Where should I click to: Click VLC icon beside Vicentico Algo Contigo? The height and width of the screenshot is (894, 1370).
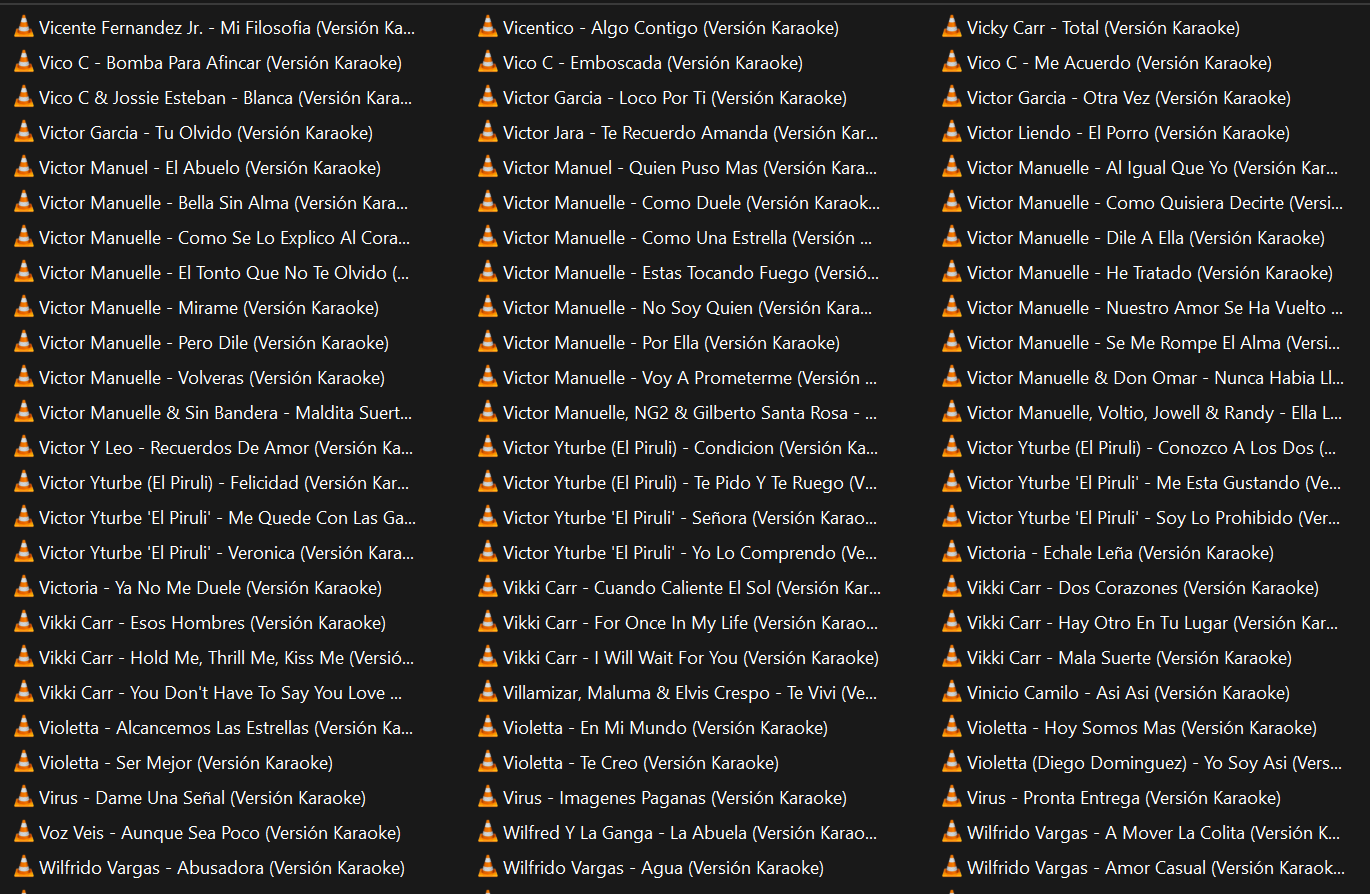[488, 27]
